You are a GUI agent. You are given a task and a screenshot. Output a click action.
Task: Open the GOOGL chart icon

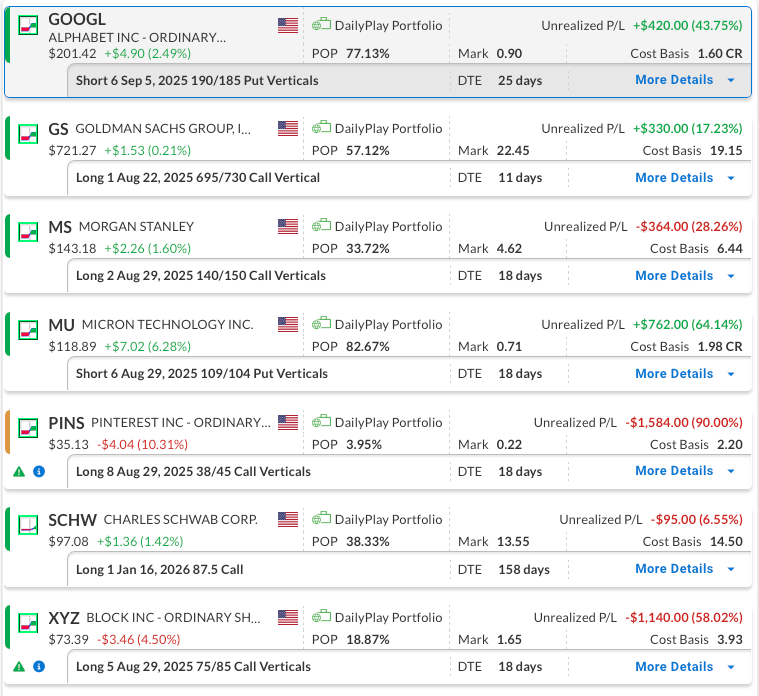point(28,25)
